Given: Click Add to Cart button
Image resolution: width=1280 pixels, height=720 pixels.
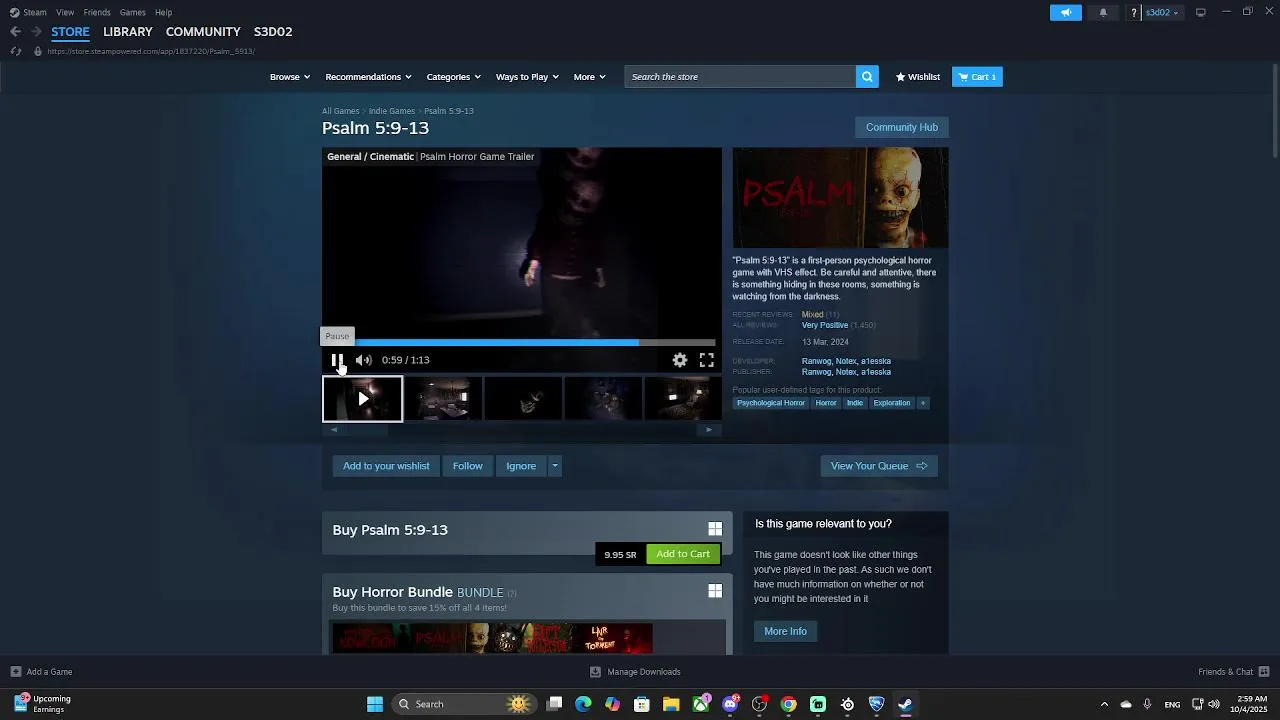Looking at the screenshot, I should pos(683,554).
